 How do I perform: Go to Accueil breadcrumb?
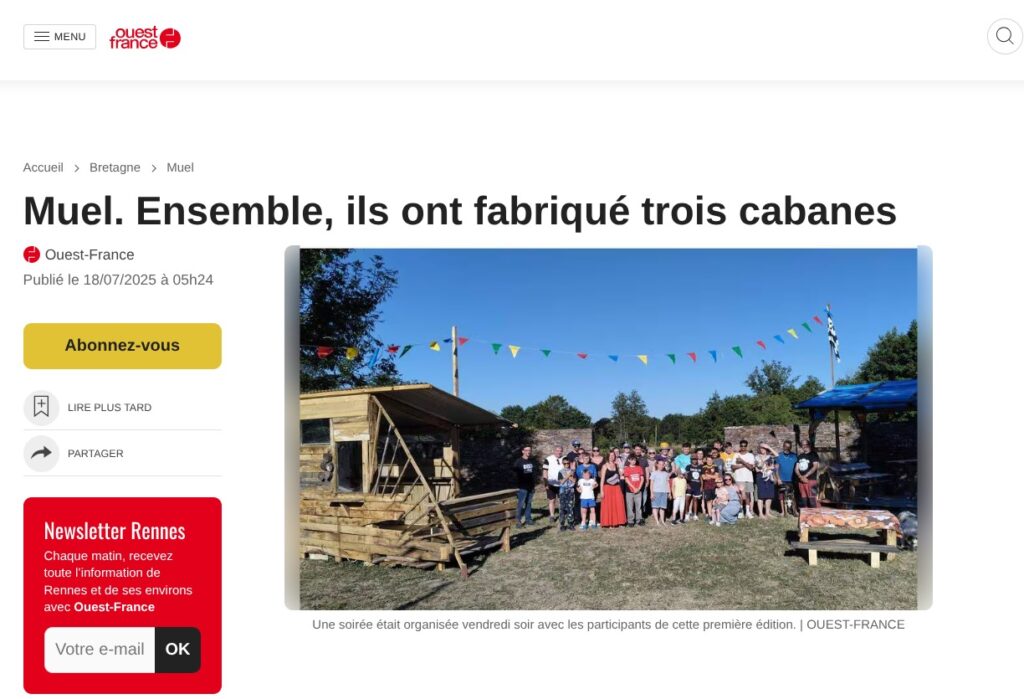click(43, 167)
